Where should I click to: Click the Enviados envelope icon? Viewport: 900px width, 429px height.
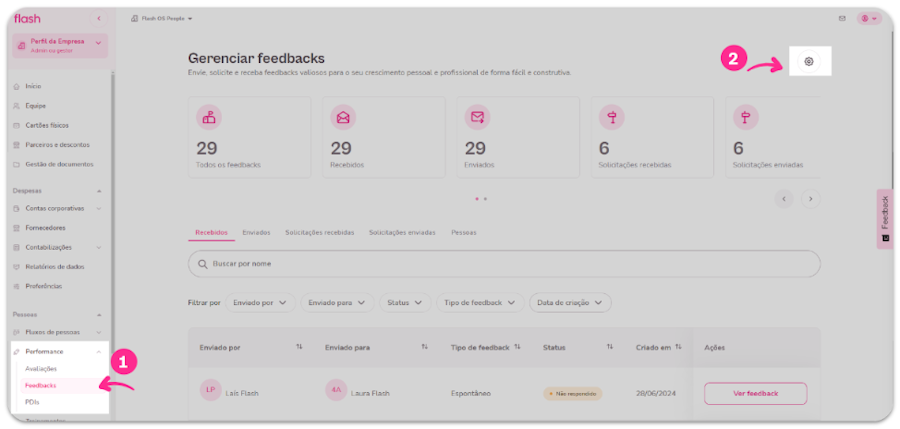(478, 117)
